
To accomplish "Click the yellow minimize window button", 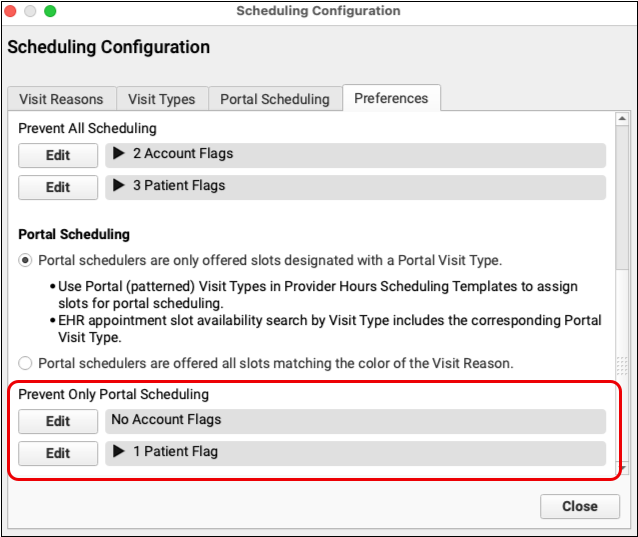I will [x=31, y=11].
